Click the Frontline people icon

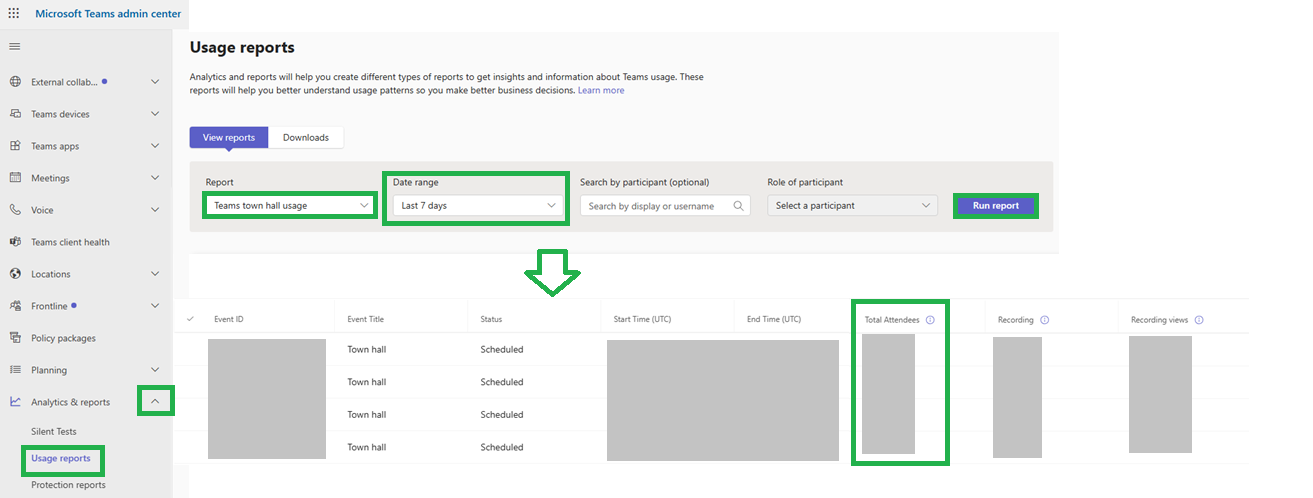[x=15, y=306]
